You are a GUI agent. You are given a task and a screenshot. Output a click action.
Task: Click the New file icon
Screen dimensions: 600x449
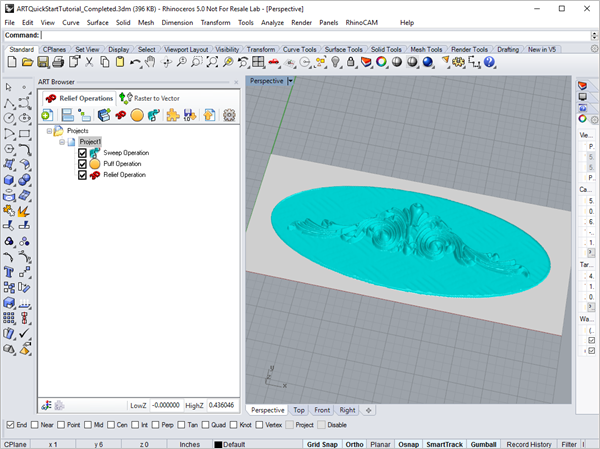coord(12,62)
